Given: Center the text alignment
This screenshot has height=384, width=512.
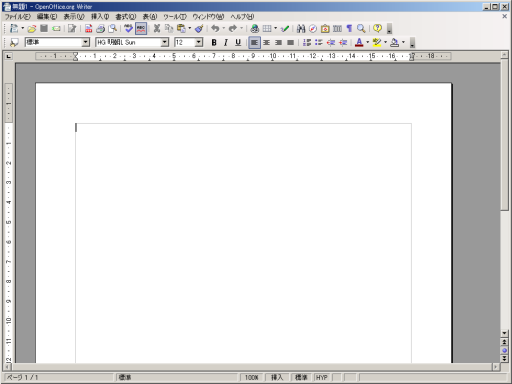Looking at the screenshot, I should coord(266,42).
